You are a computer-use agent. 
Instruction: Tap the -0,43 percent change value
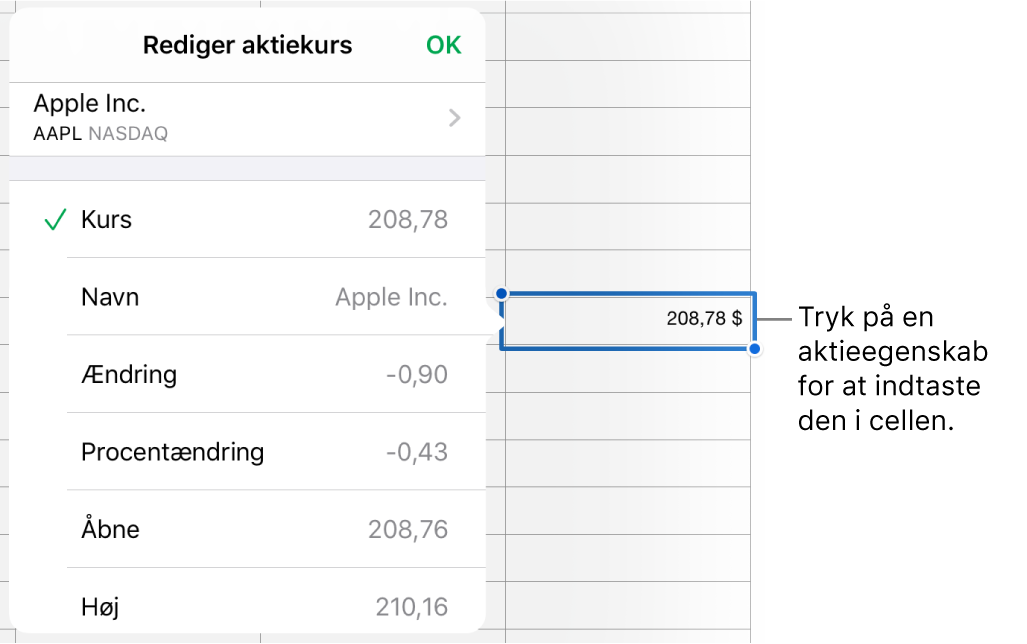[416, 452]
